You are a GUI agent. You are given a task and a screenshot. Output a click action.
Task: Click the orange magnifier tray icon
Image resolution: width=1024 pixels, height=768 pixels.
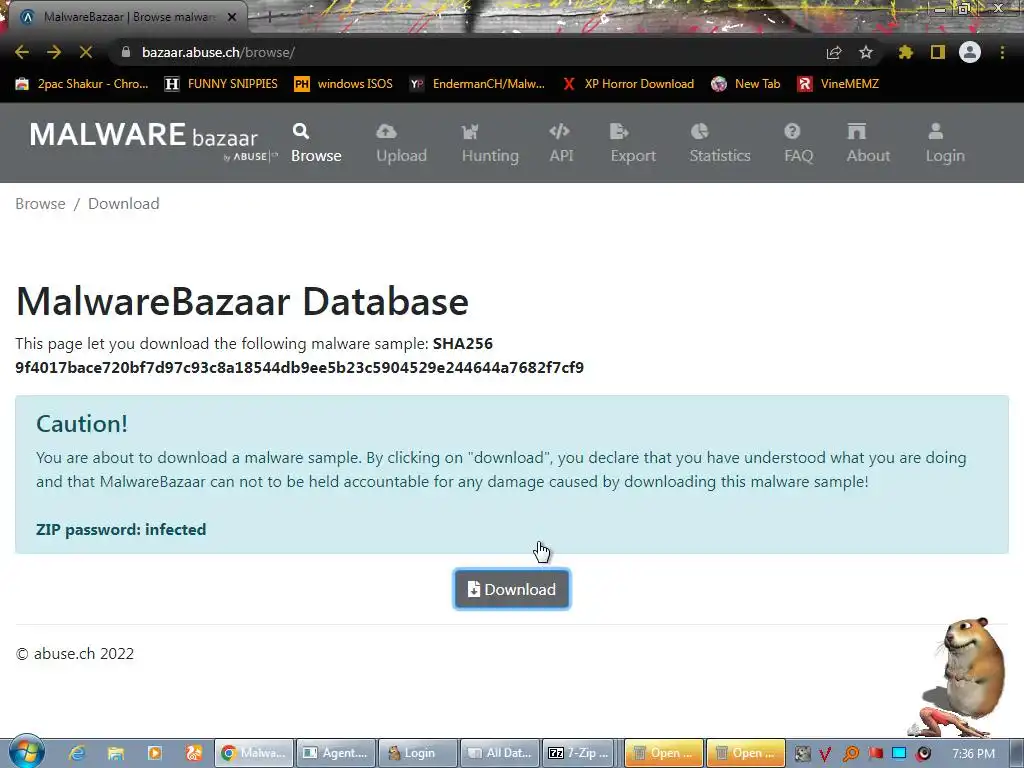click(850, 754)
